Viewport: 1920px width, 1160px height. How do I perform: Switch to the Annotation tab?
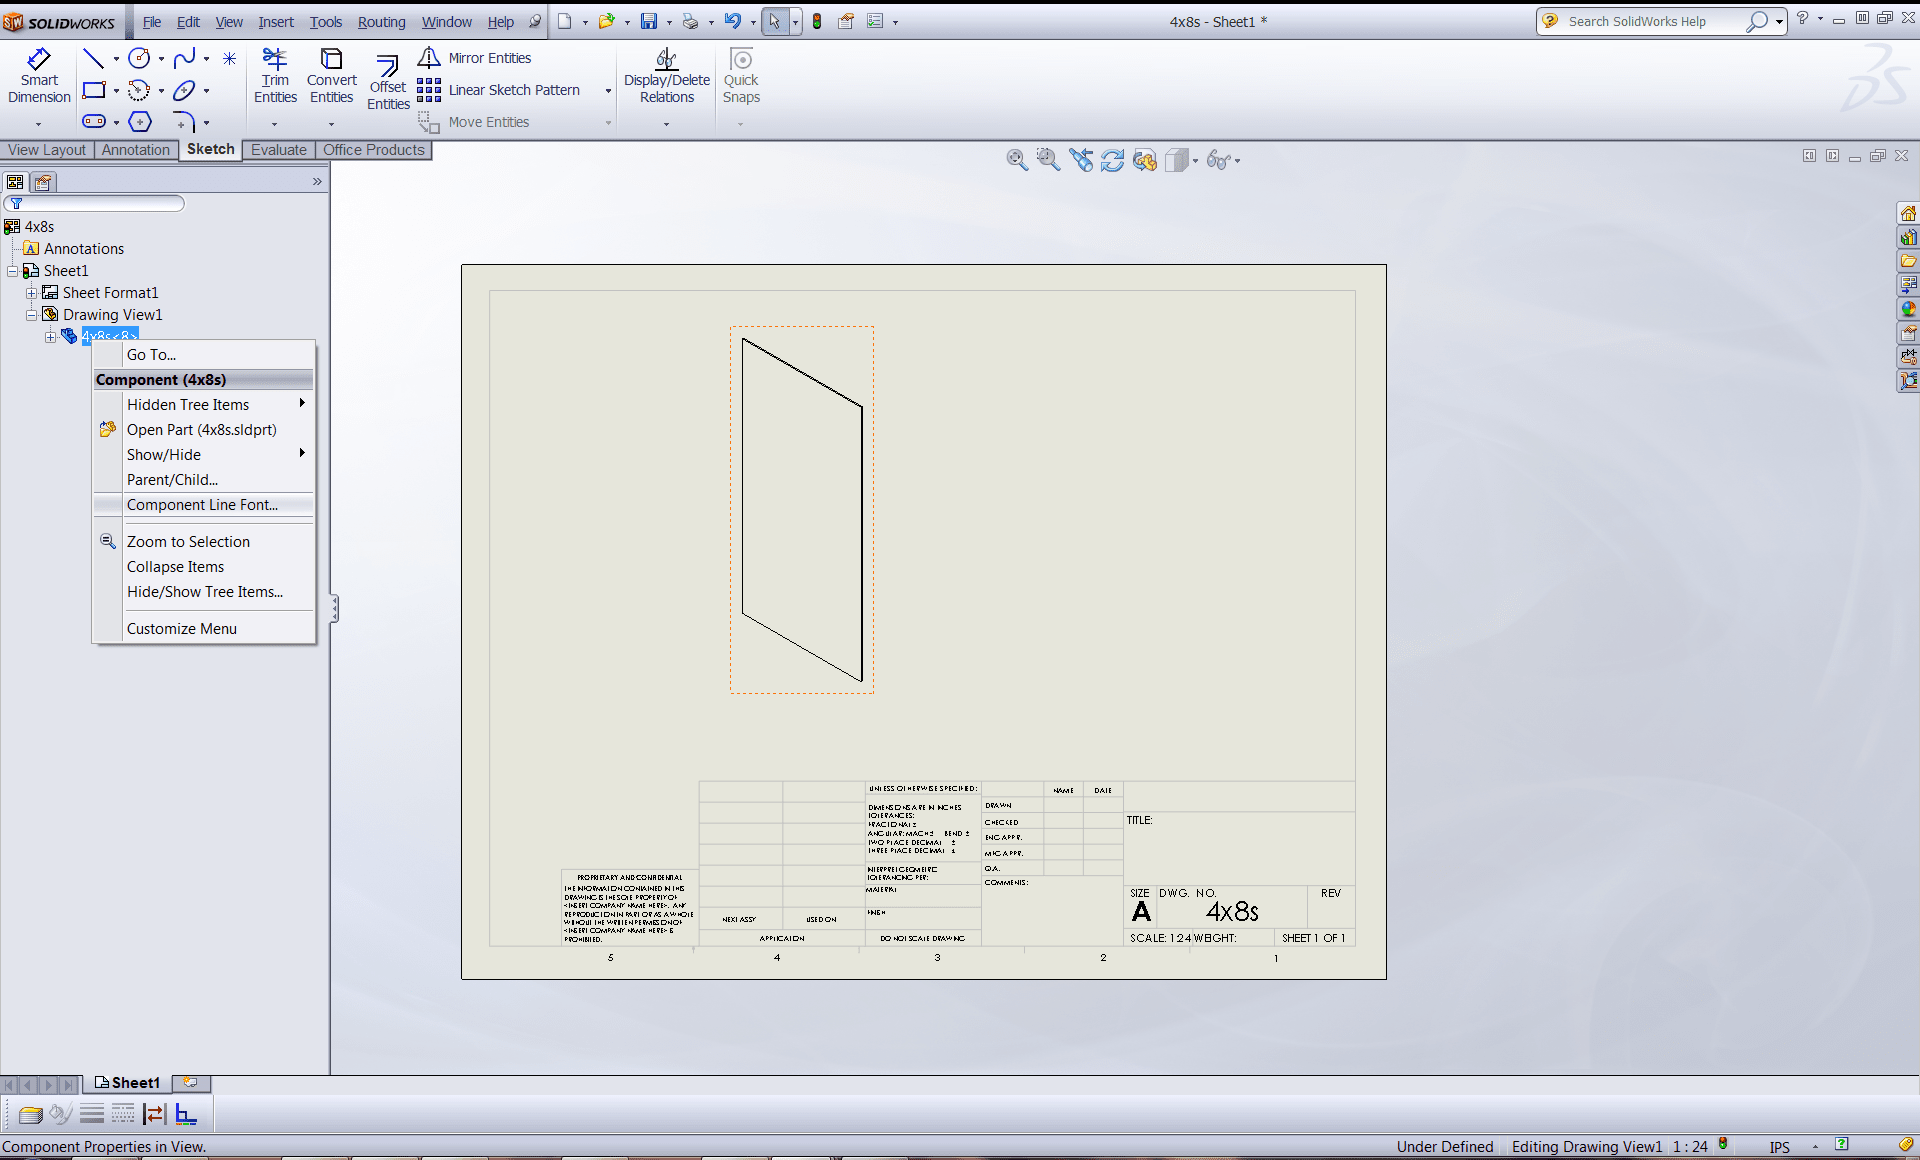(136, 150)
